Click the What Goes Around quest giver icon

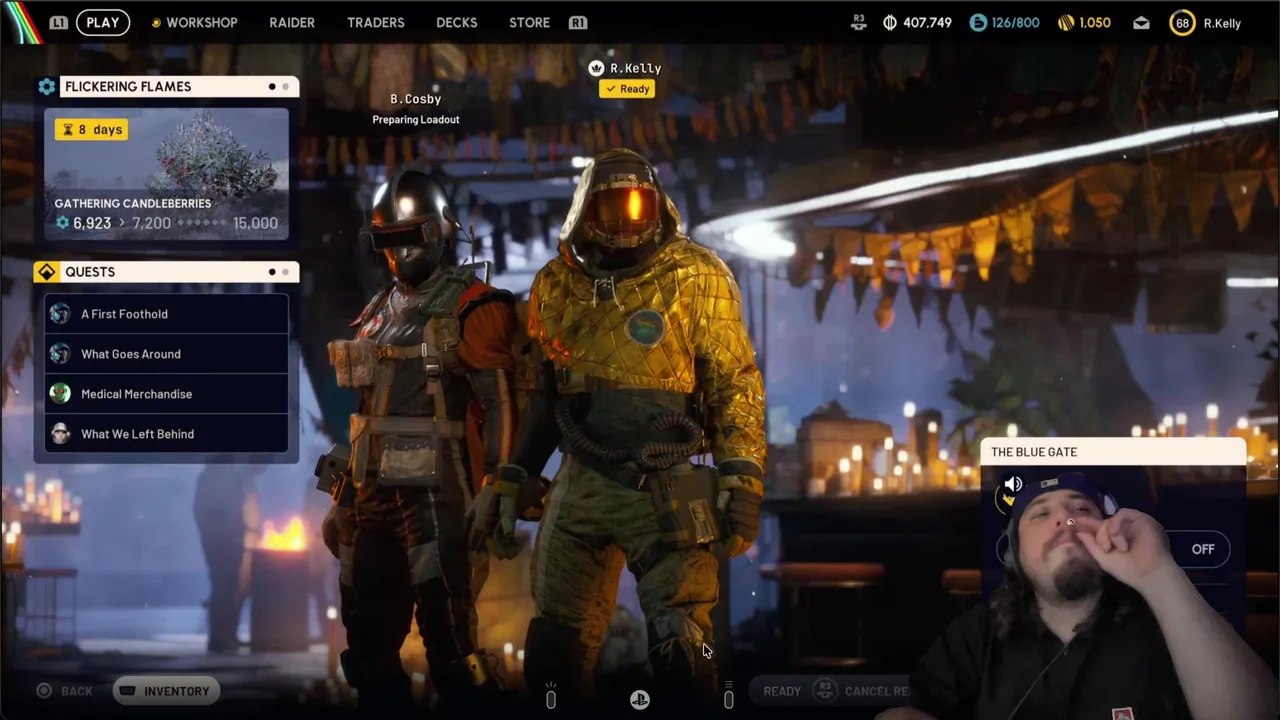(60, 354)
